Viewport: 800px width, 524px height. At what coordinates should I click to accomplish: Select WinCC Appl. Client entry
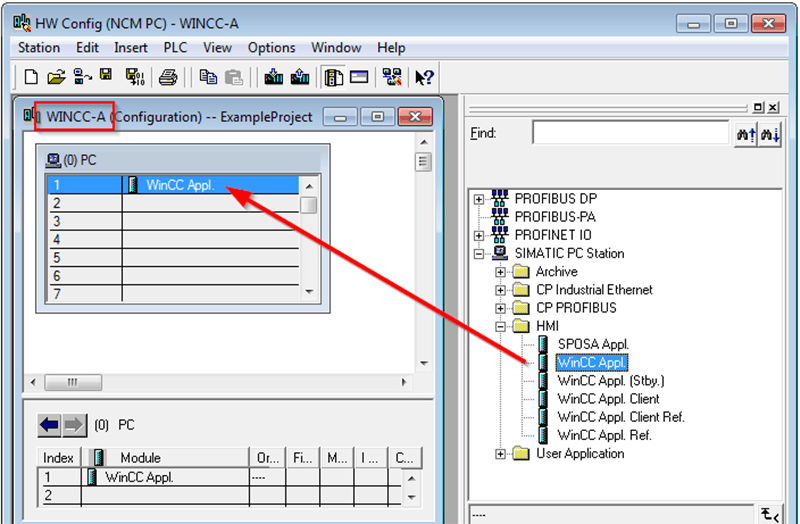608,398
